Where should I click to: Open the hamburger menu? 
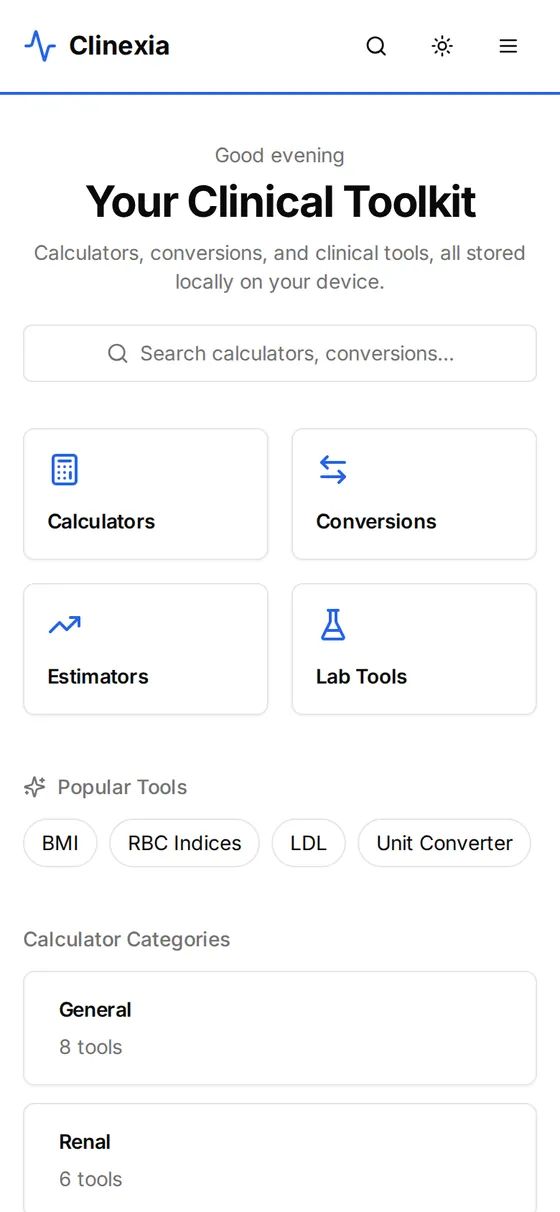508,46
